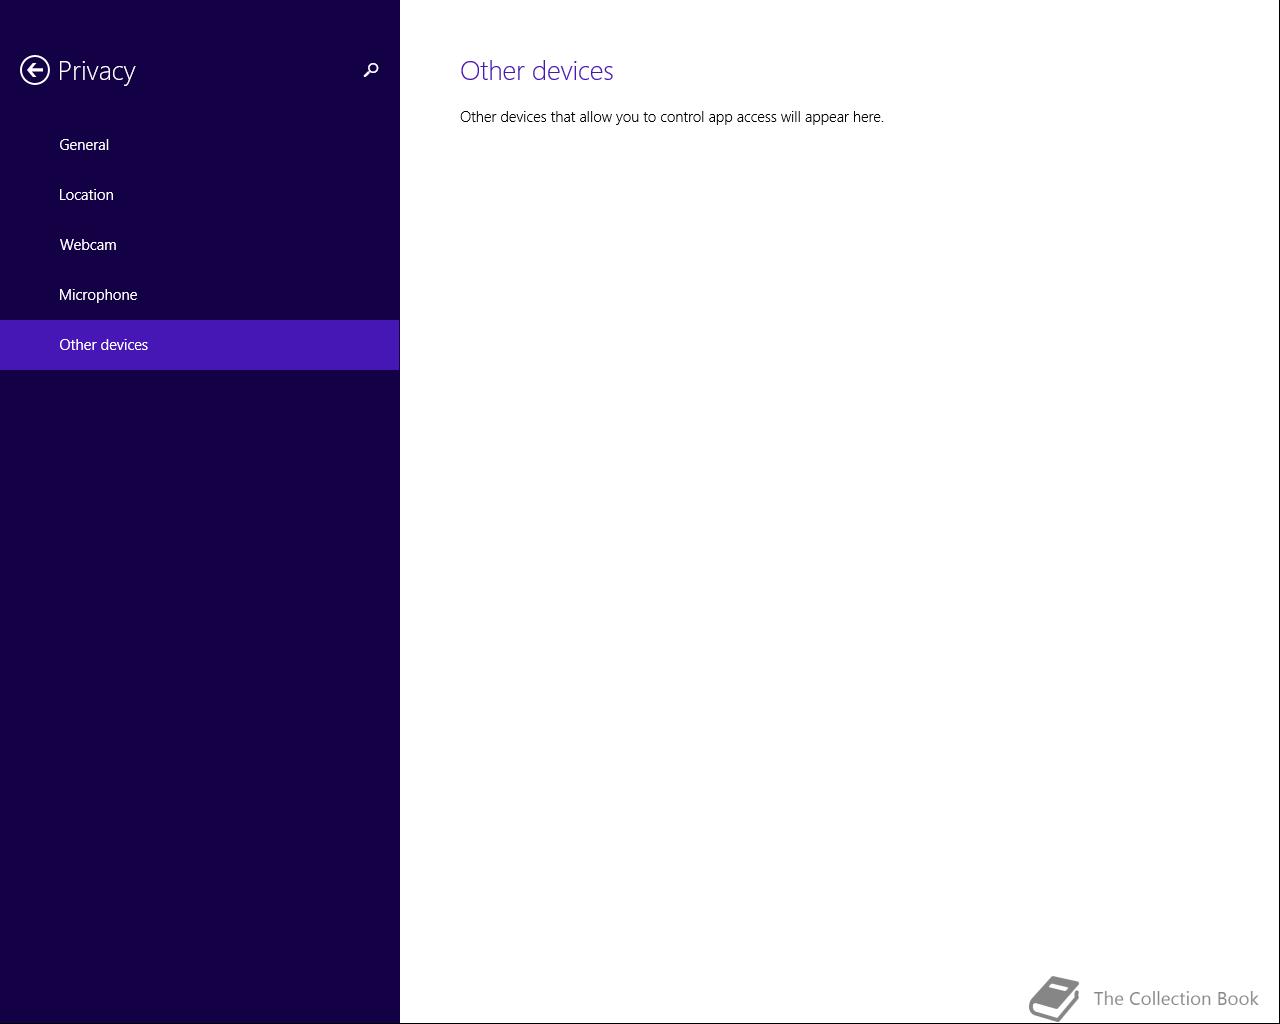This screenshot has width=1280, height=1024.
Task: Go back using the arrow beside Privacy
Action: coord(35,70)
